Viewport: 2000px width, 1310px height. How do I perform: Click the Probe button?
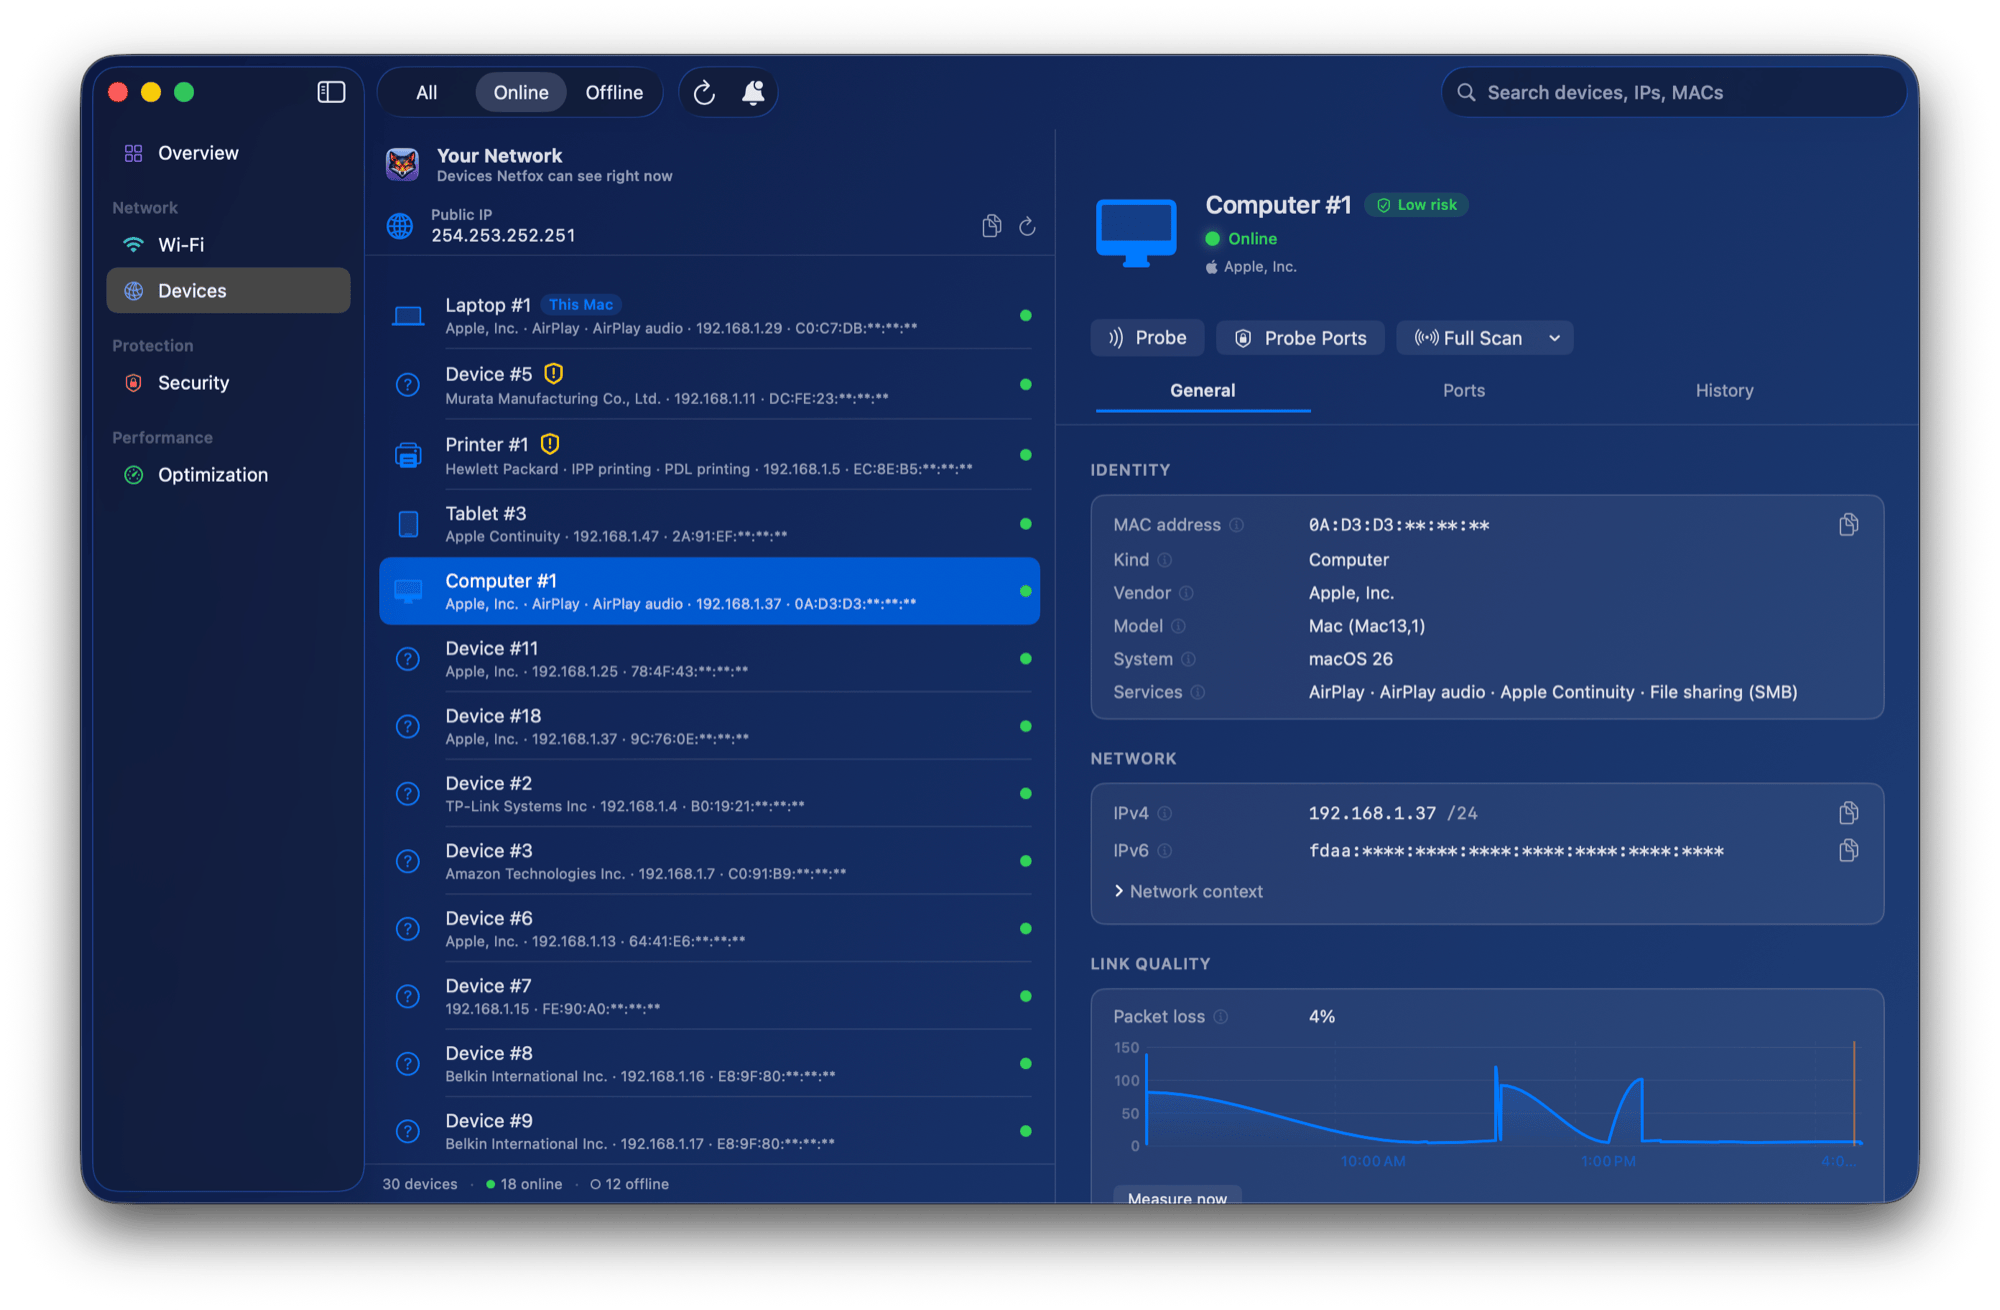(1147, 338)
